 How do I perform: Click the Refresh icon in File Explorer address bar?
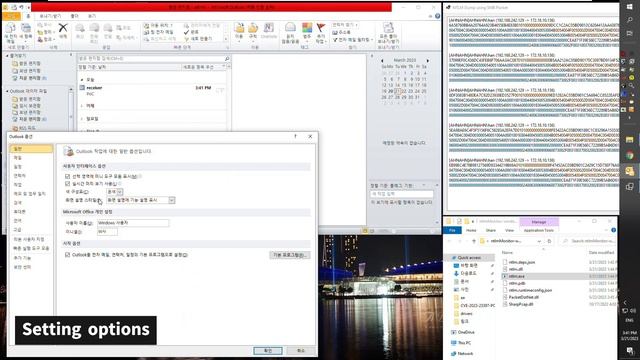coord(549,241)
